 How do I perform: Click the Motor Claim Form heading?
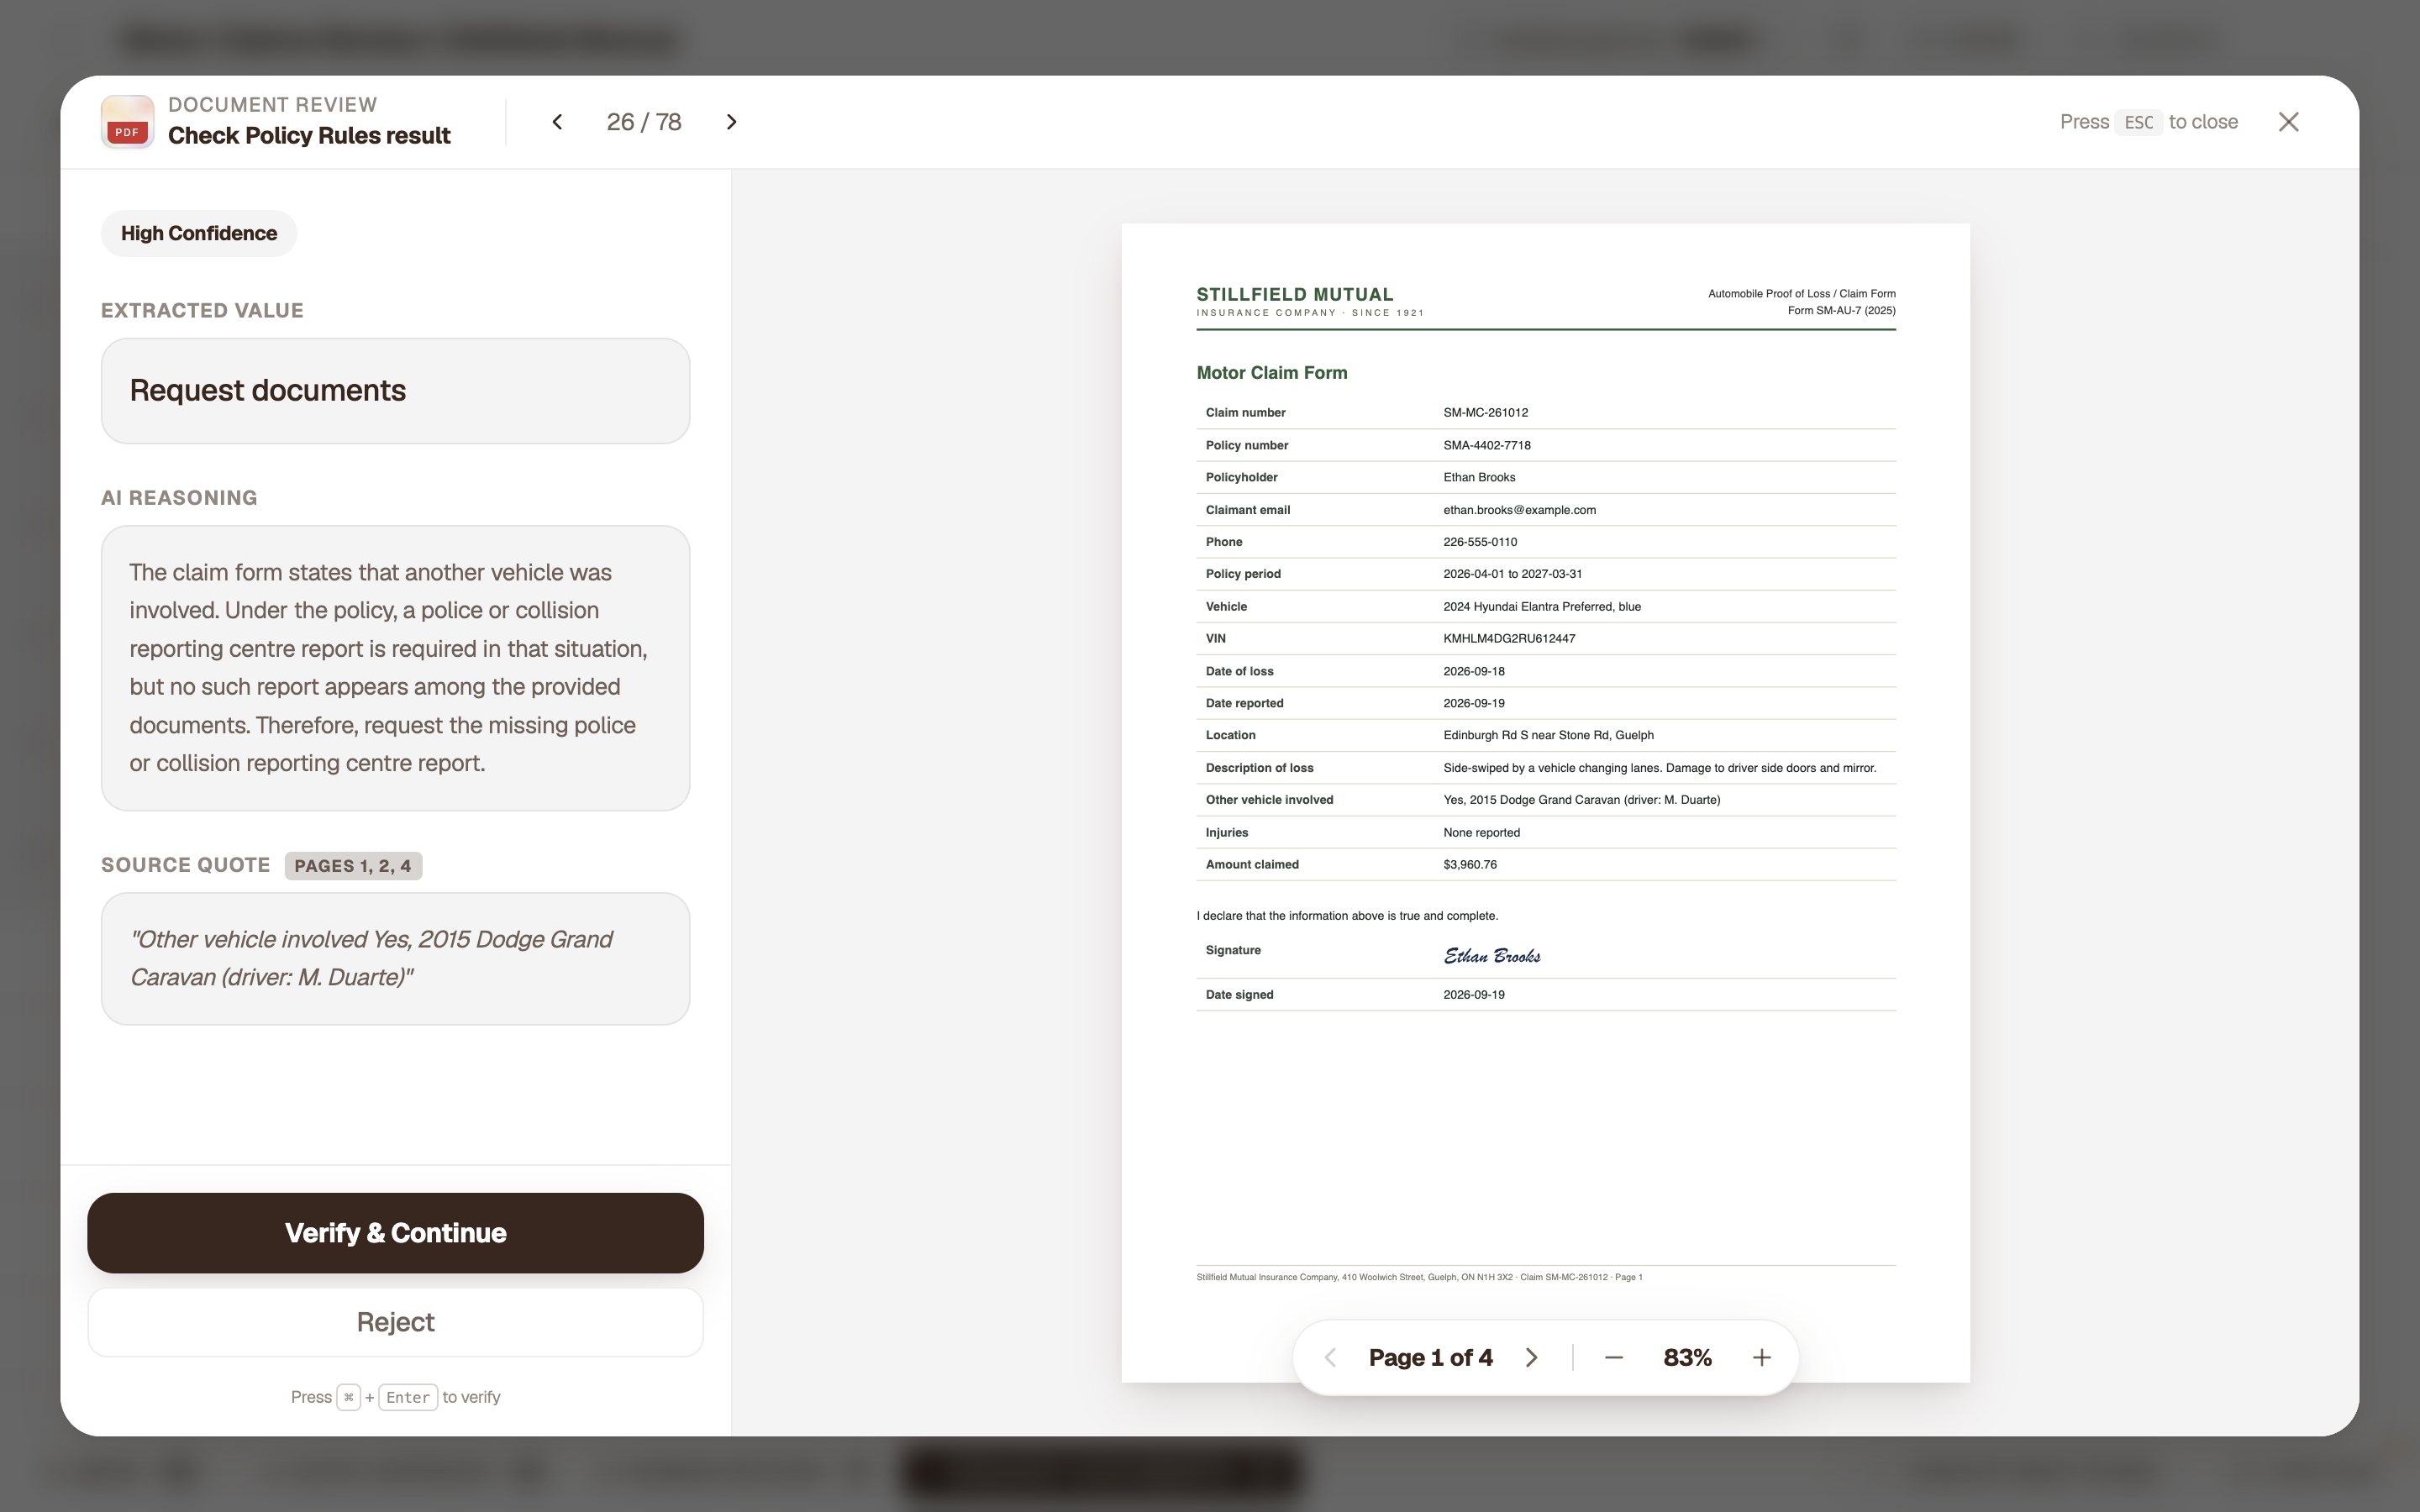click(x=1271, y=373)
